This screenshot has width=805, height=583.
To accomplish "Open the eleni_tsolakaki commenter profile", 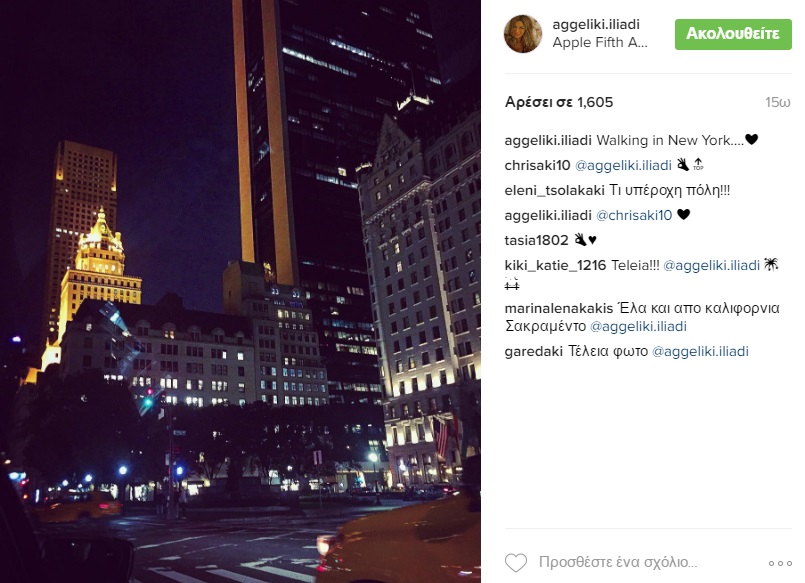I will point(554,190).
